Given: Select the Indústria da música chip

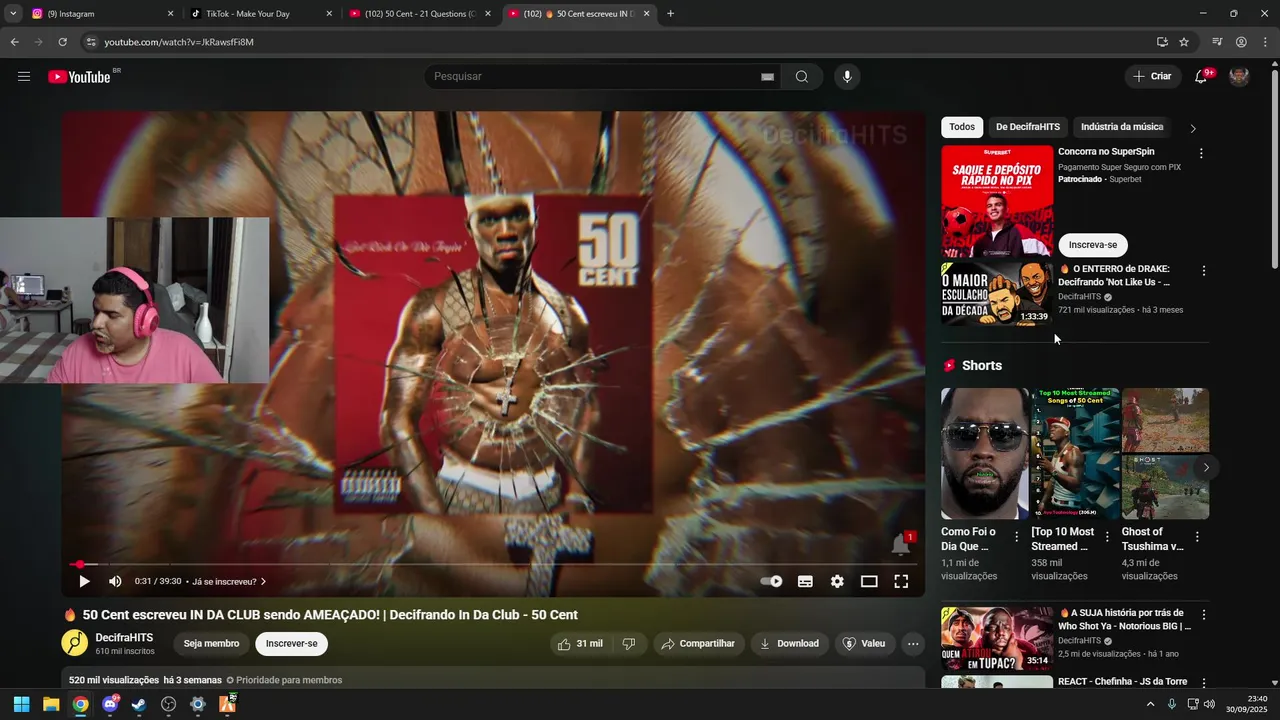Looking at the screenshot, I should tap(1122, 127).
